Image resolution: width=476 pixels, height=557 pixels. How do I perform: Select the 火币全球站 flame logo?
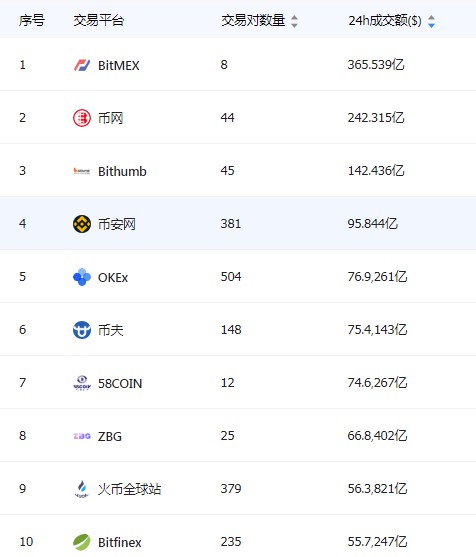point(82,489)
